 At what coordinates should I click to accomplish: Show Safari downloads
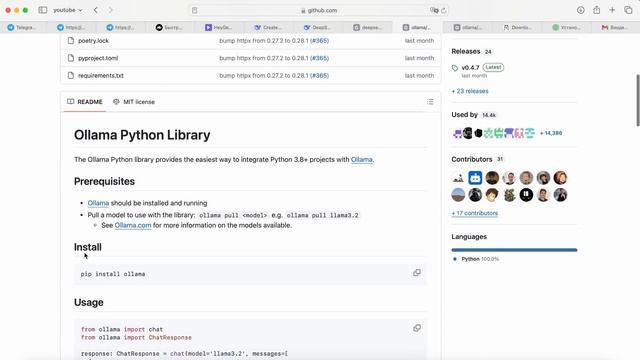pos(580,10)
